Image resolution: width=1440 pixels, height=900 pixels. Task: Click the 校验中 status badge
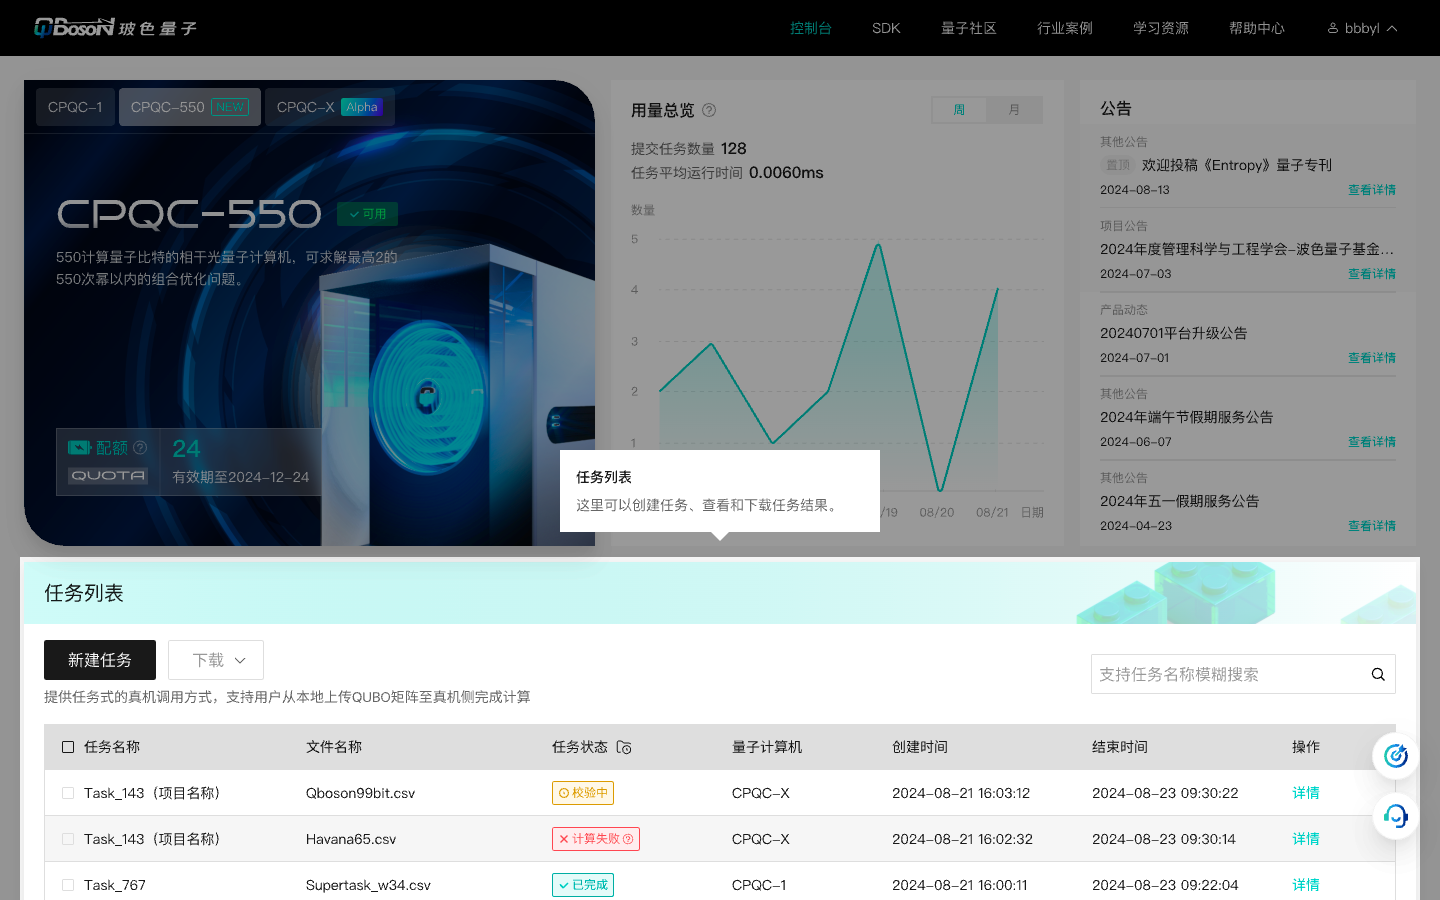pyautogui.click(x=583, y=793)
